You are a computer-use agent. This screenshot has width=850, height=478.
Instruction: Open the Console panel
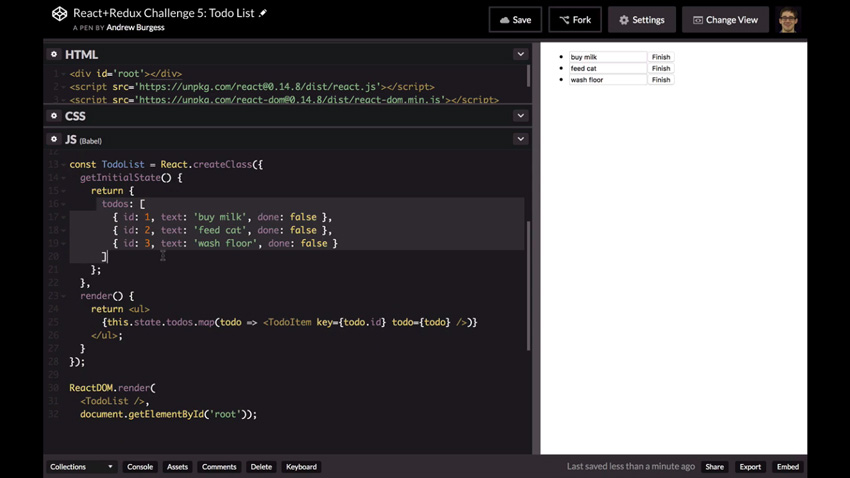pyautogui.click(x=140, y=467)
